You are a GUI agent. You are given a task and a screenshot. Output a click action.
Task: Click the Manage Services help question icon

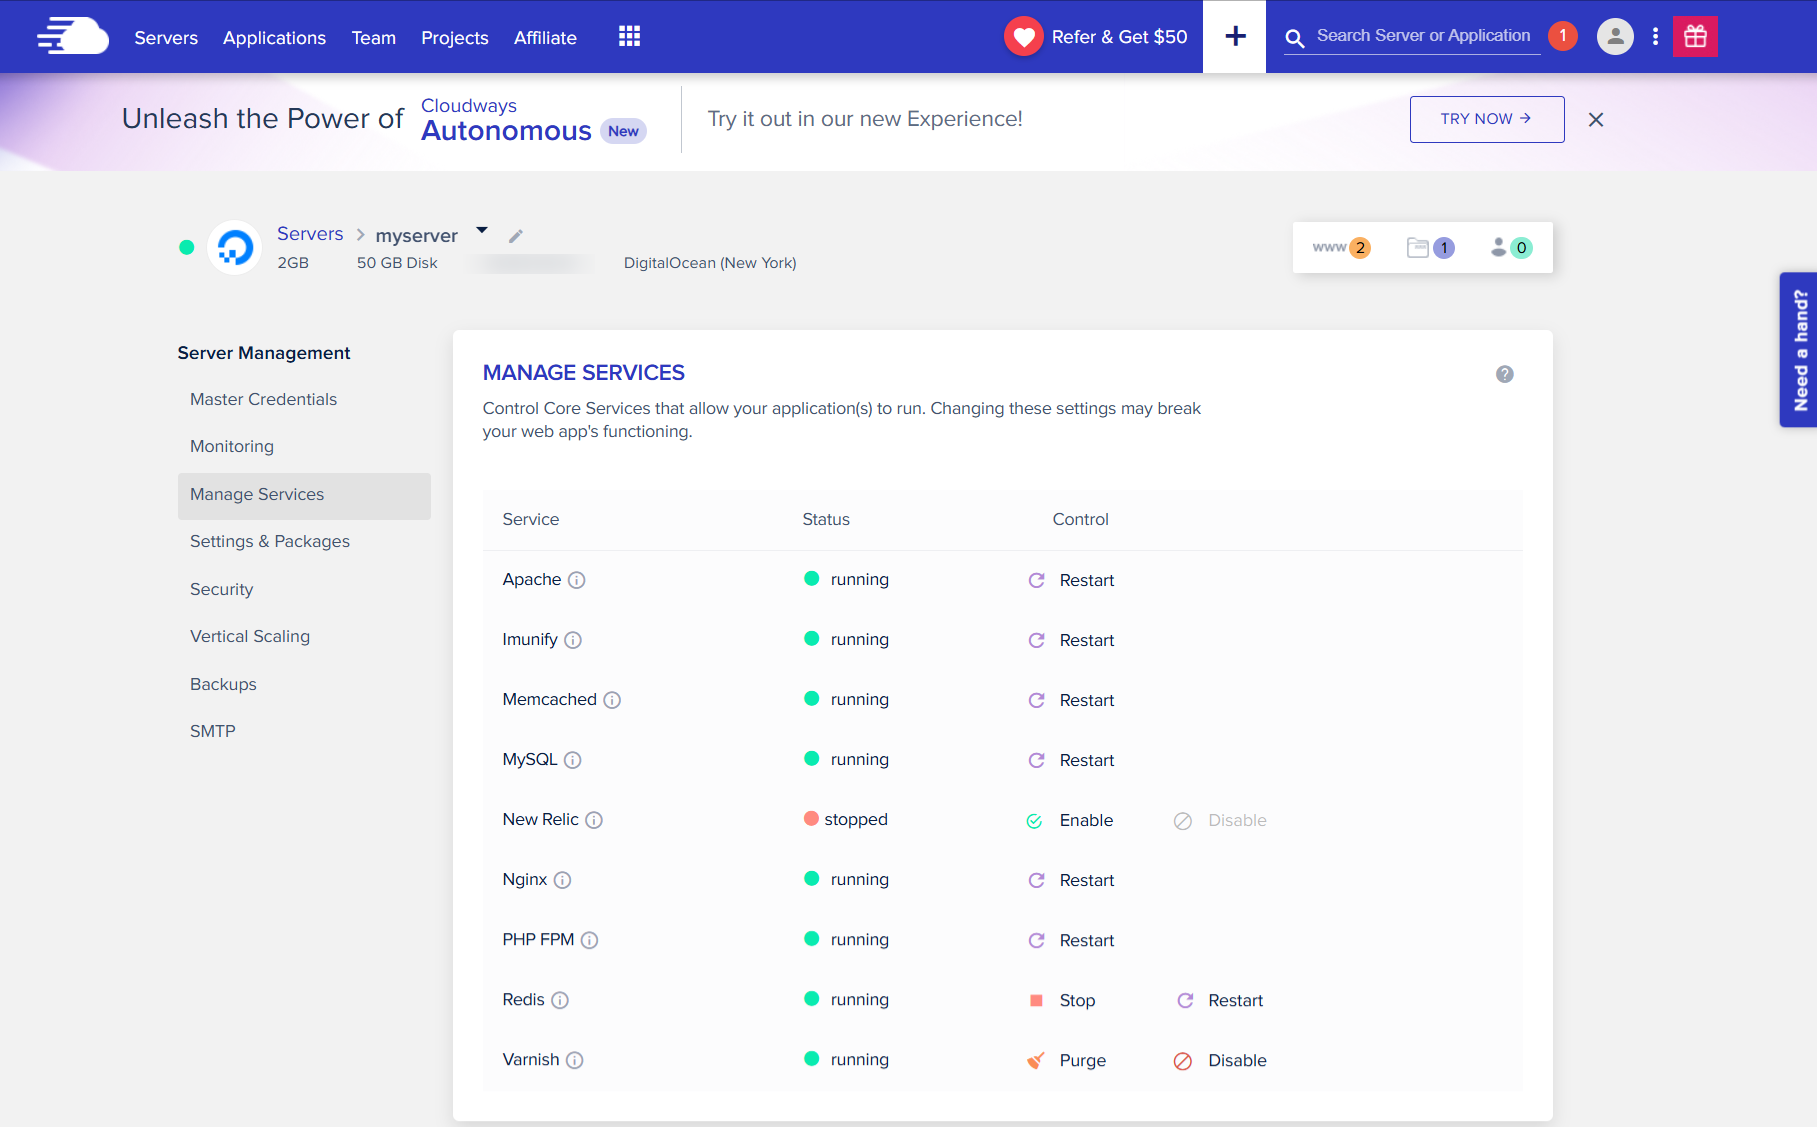tap(1504, 374)
